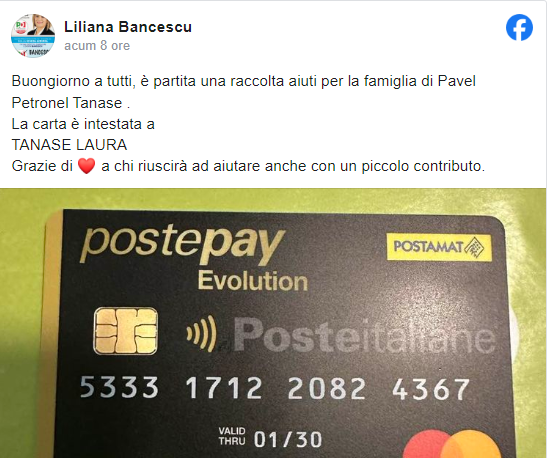The height and width of the screenshot is (458, 547).
Task: Click the valid thru date 01/30
Action: [288, 439]
